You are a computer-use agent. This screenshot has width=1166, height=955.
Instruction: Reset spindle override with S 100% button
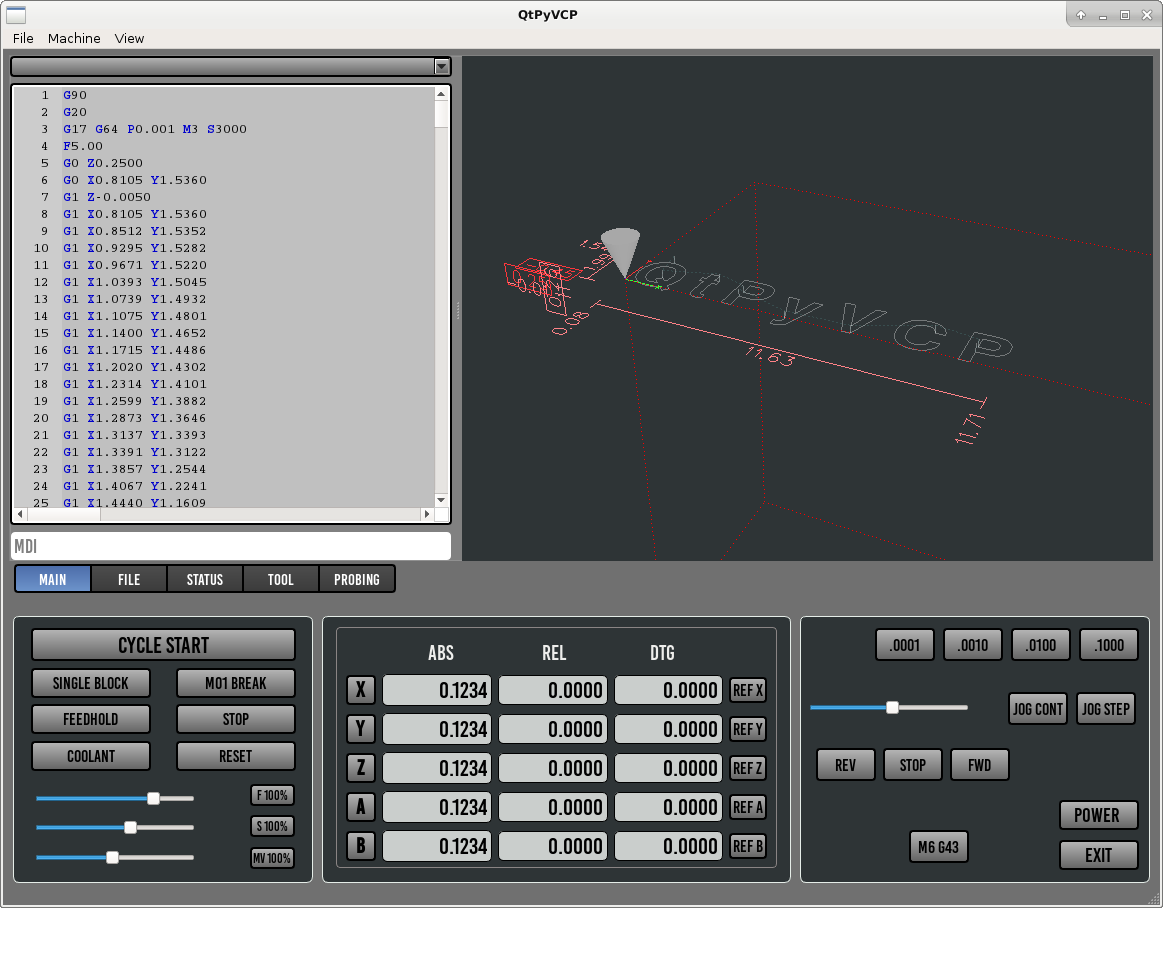click(x=272, y=826)
